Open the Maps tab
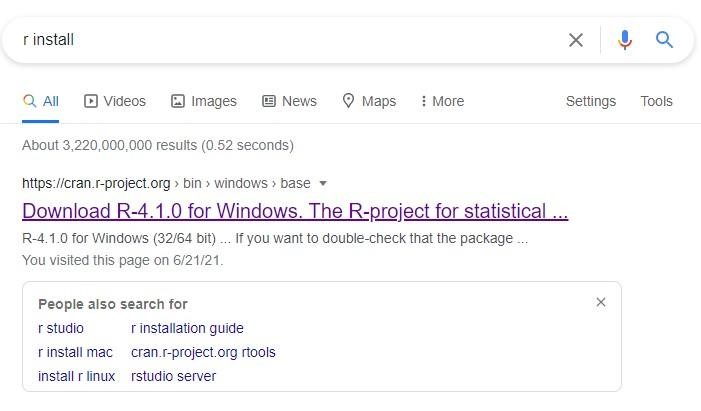Image resolution: width=701 pixels, height=411 pixels. point(369,101)
